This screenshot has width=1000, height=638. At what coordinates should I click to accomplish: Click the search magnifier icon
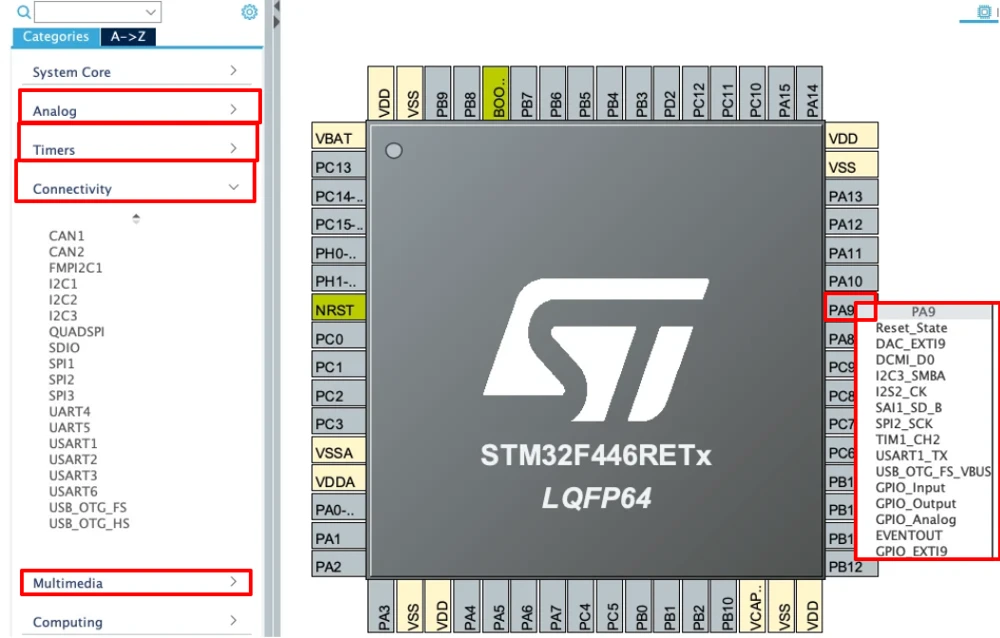[x=24, y=11]
